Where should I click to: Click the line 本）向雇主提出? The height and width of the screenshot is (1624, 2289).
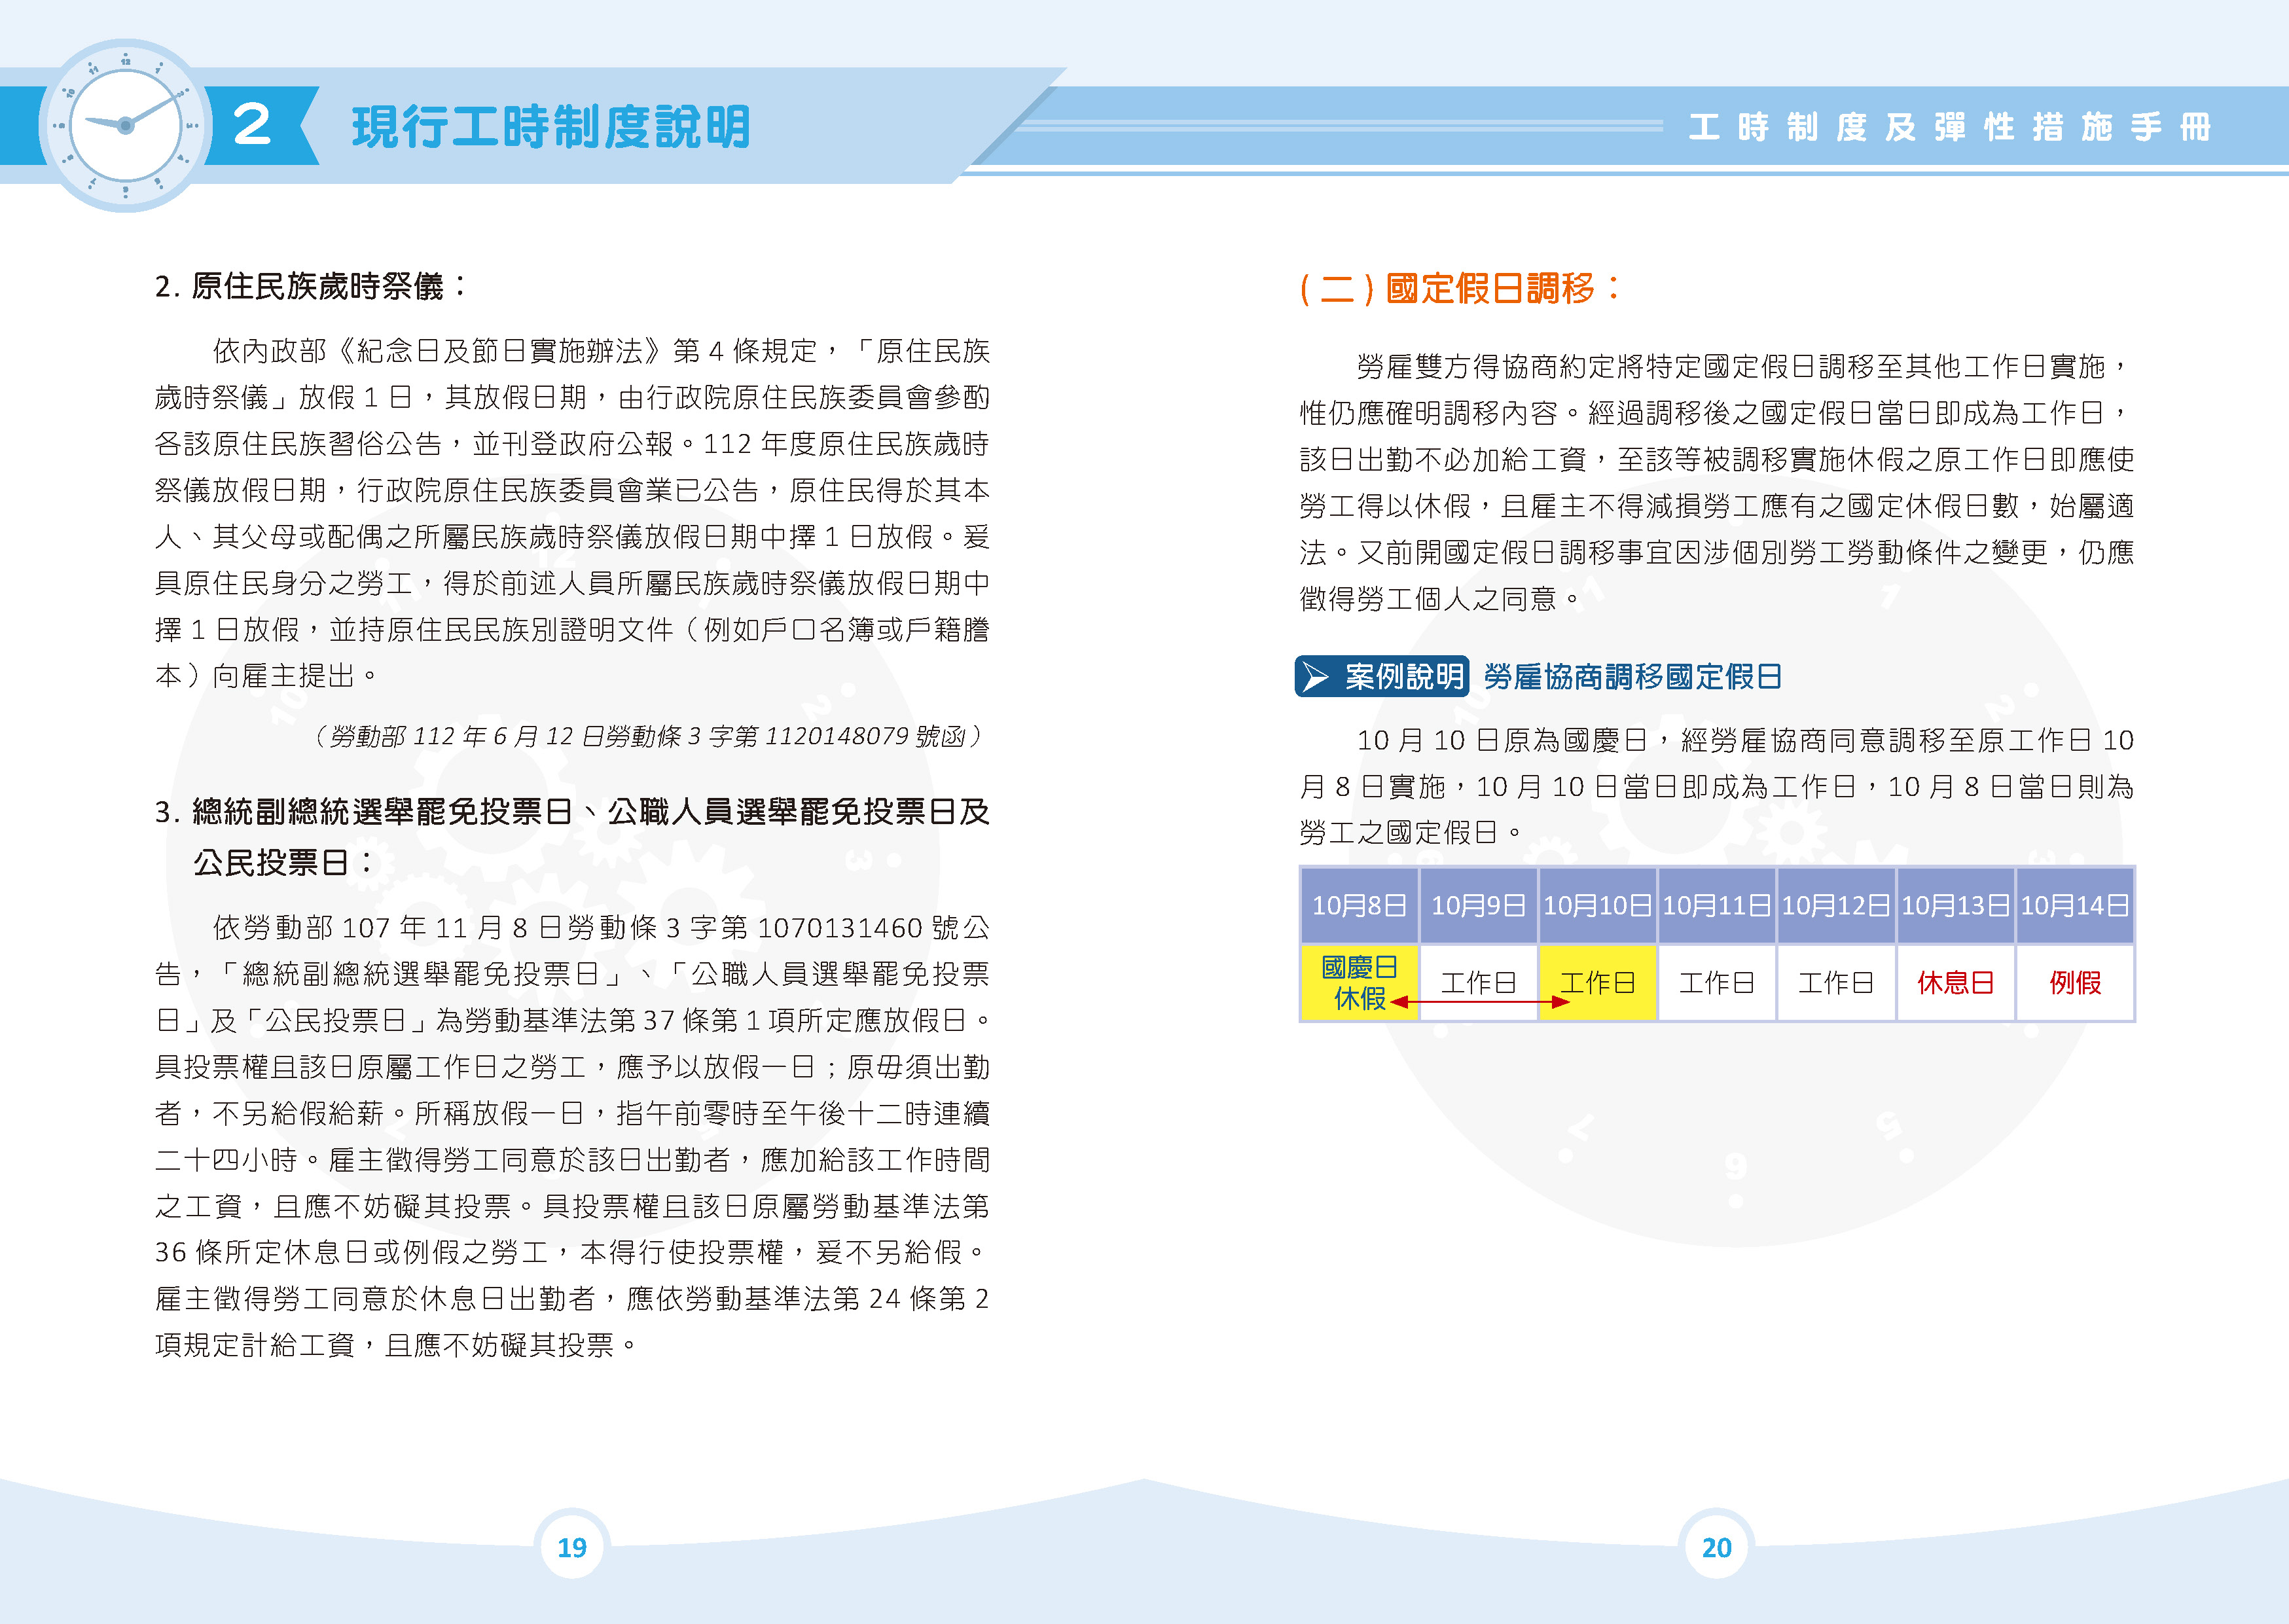(x=267, y=676)
